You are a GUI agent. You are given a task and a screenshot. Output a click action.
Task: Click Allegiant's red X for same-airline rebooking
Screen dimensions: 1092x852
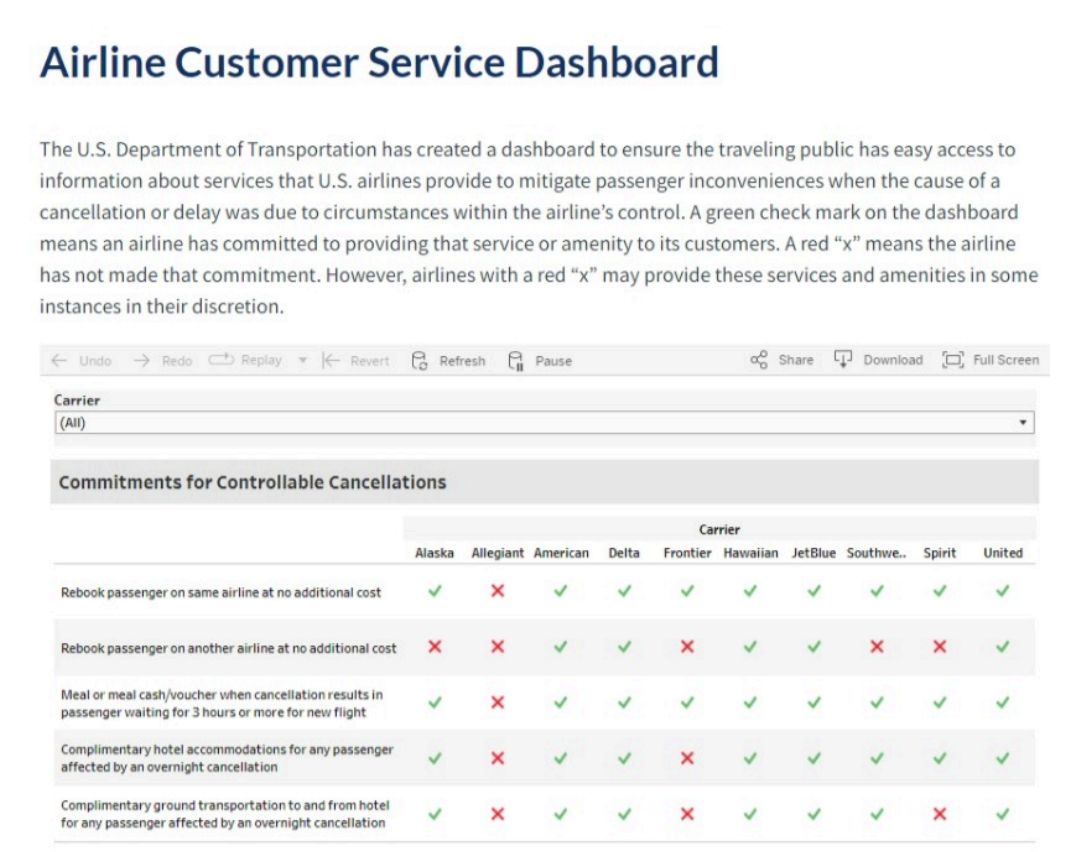tap(497, 591)
